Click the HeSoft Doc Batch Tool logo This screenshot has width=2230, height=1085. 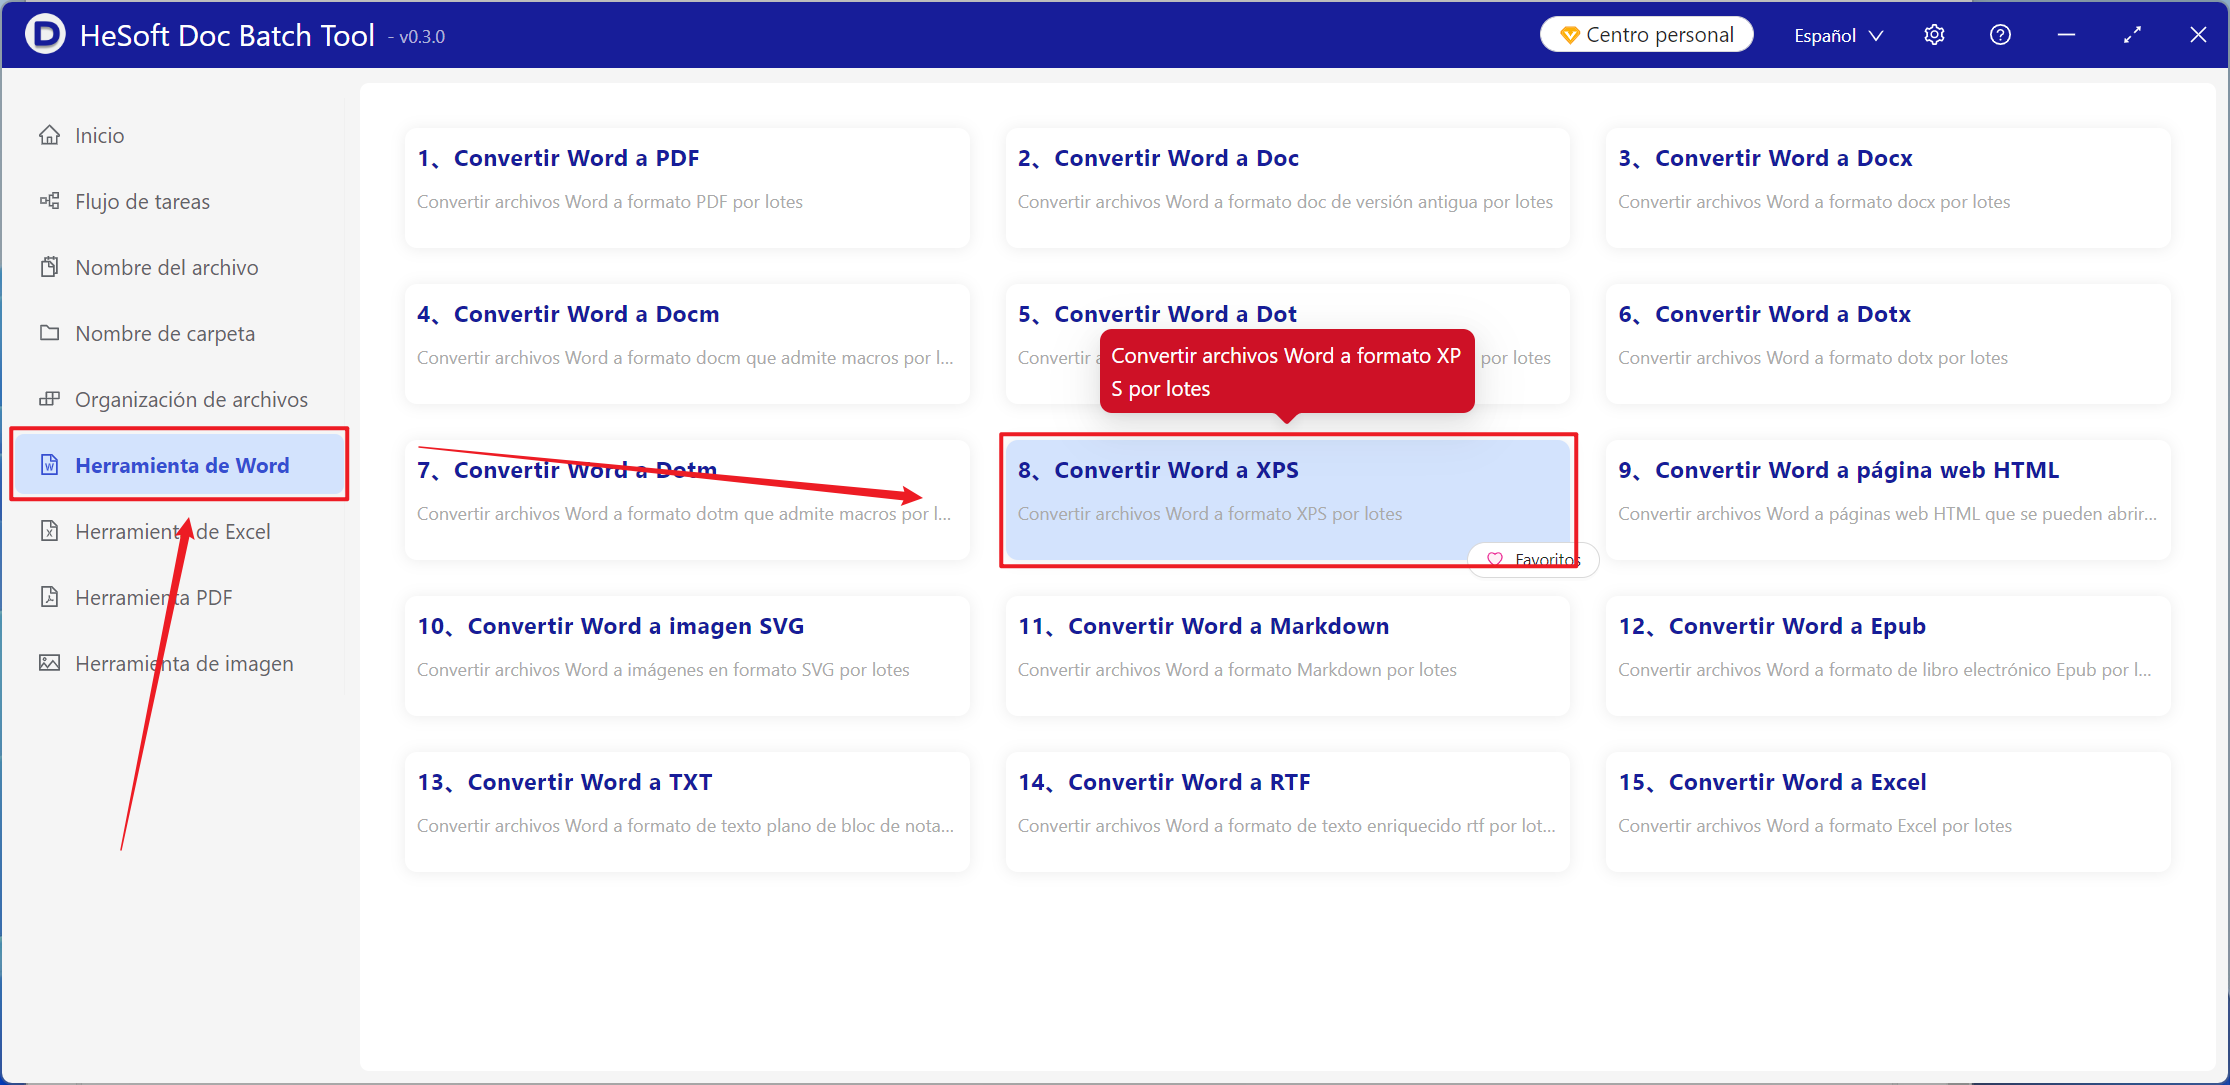[x=45, y=35]
